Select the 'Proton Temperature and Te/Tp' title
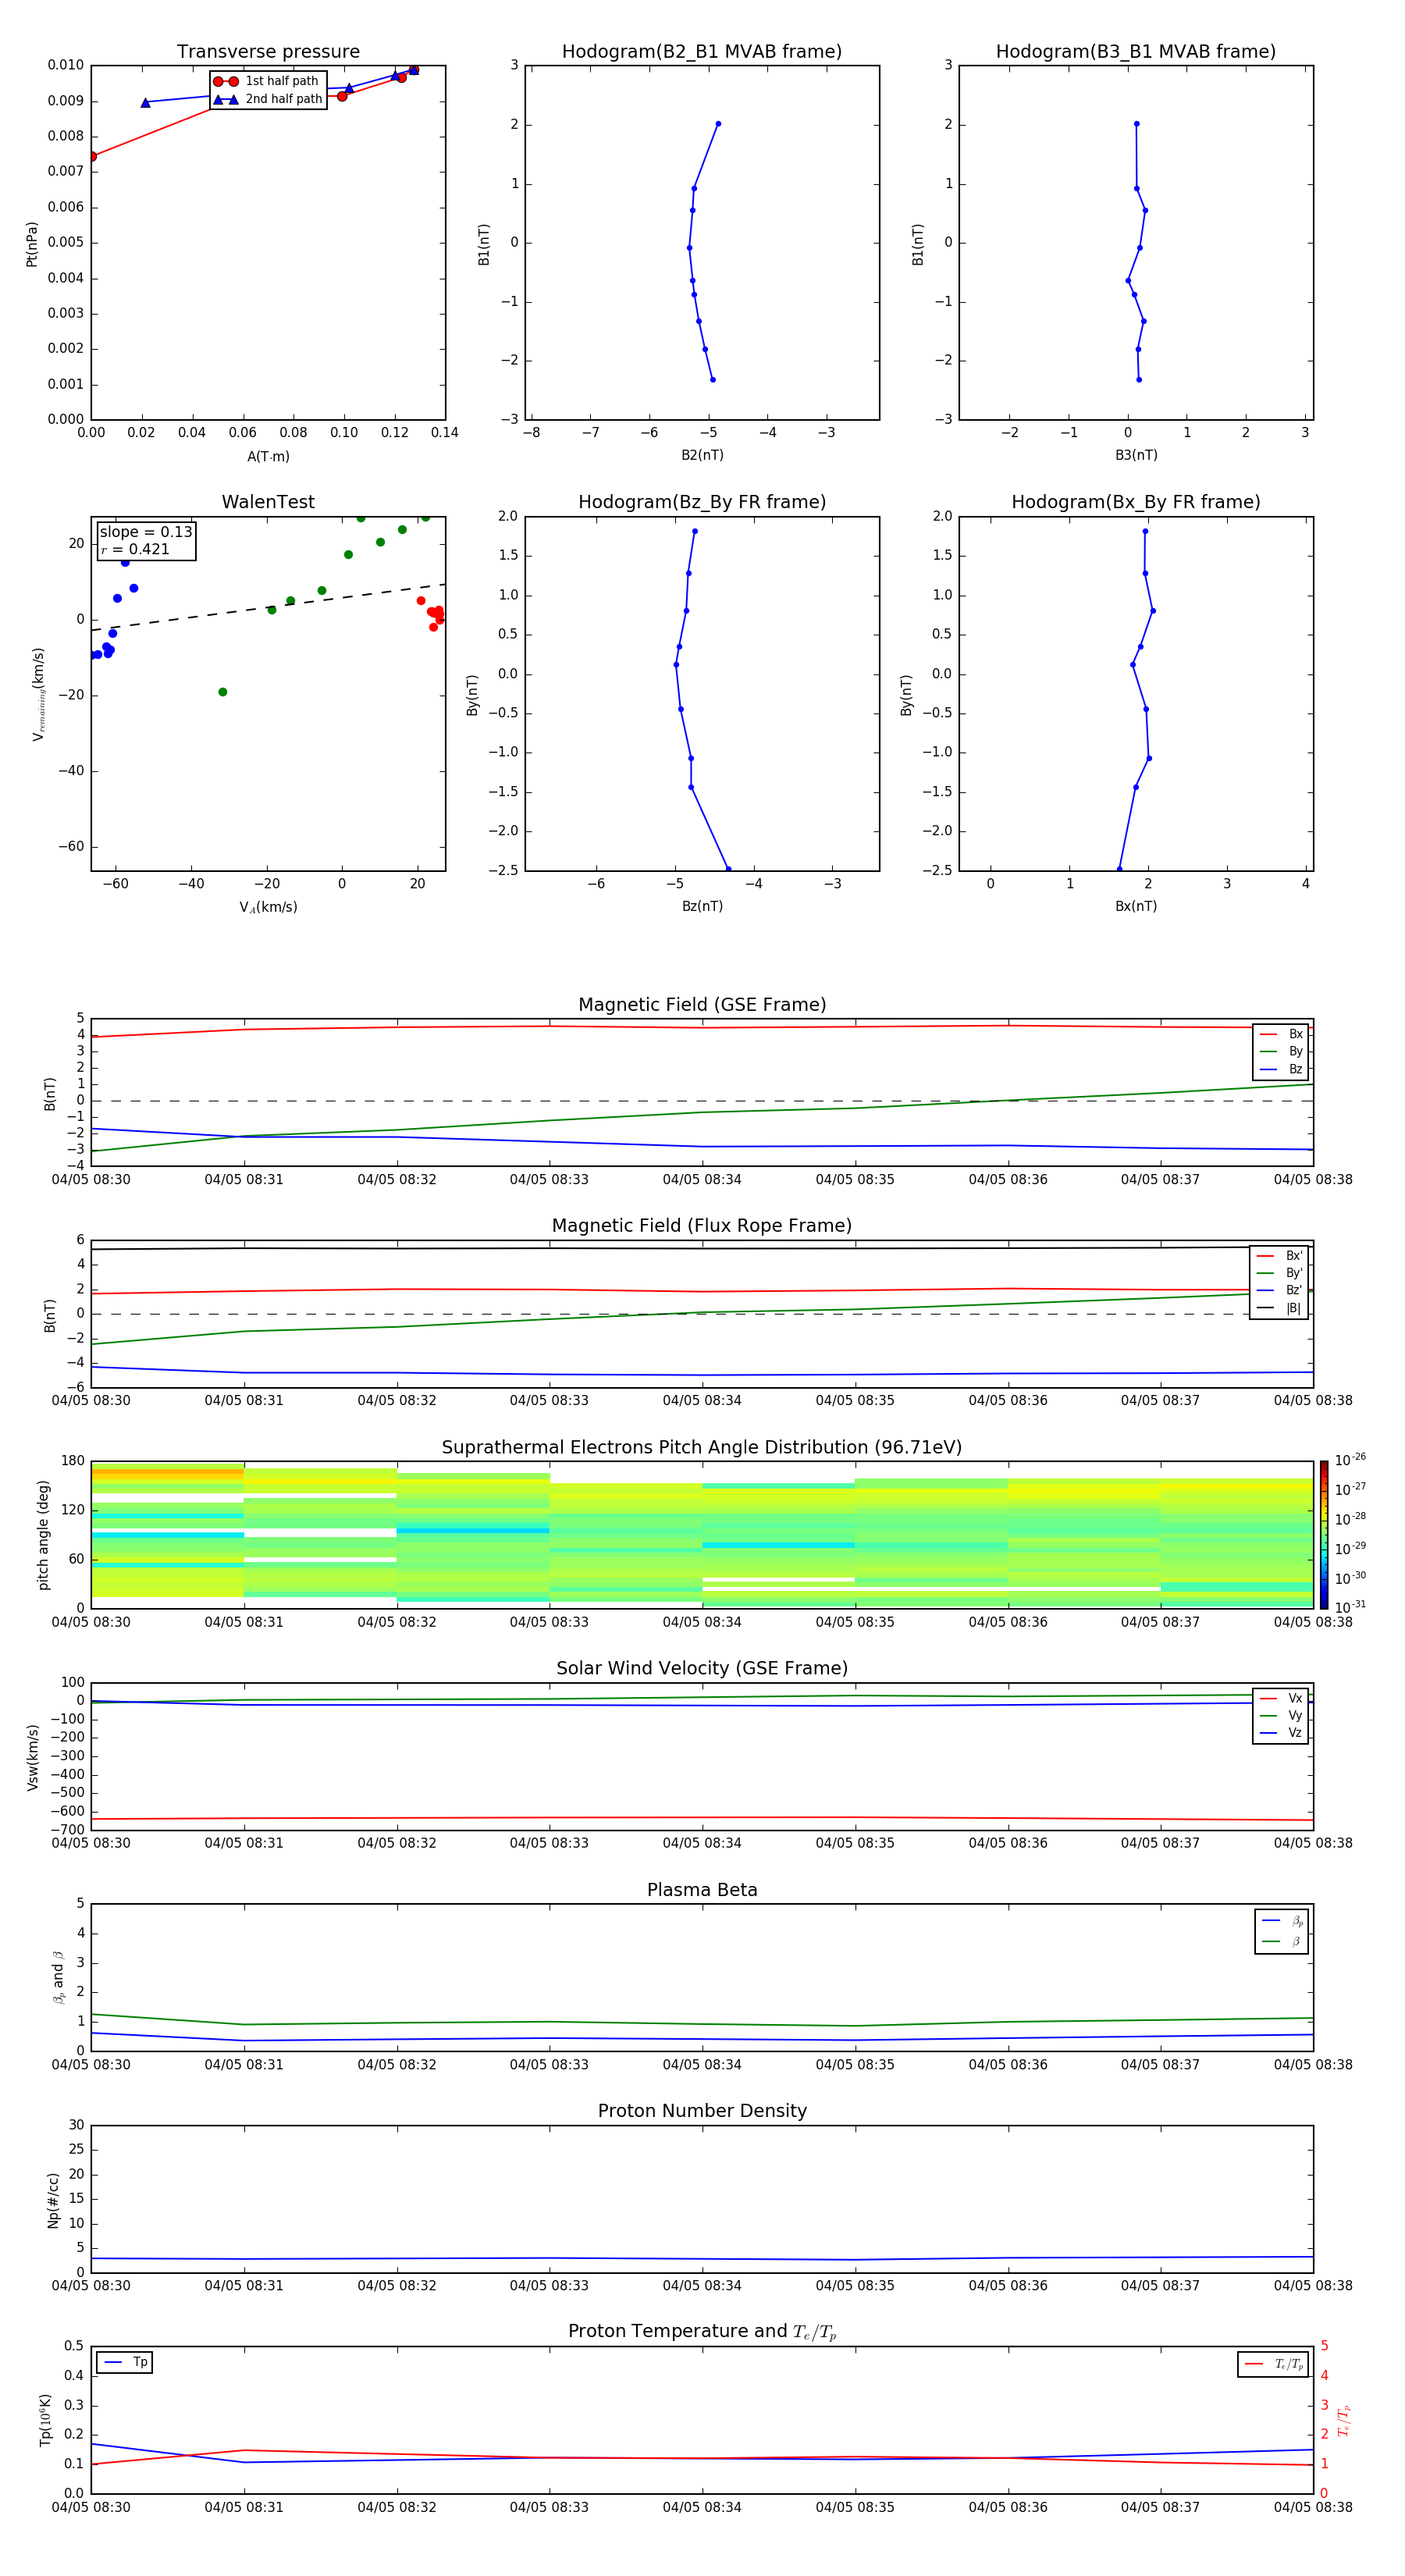1405x2576 pixels. point(702,2332)
